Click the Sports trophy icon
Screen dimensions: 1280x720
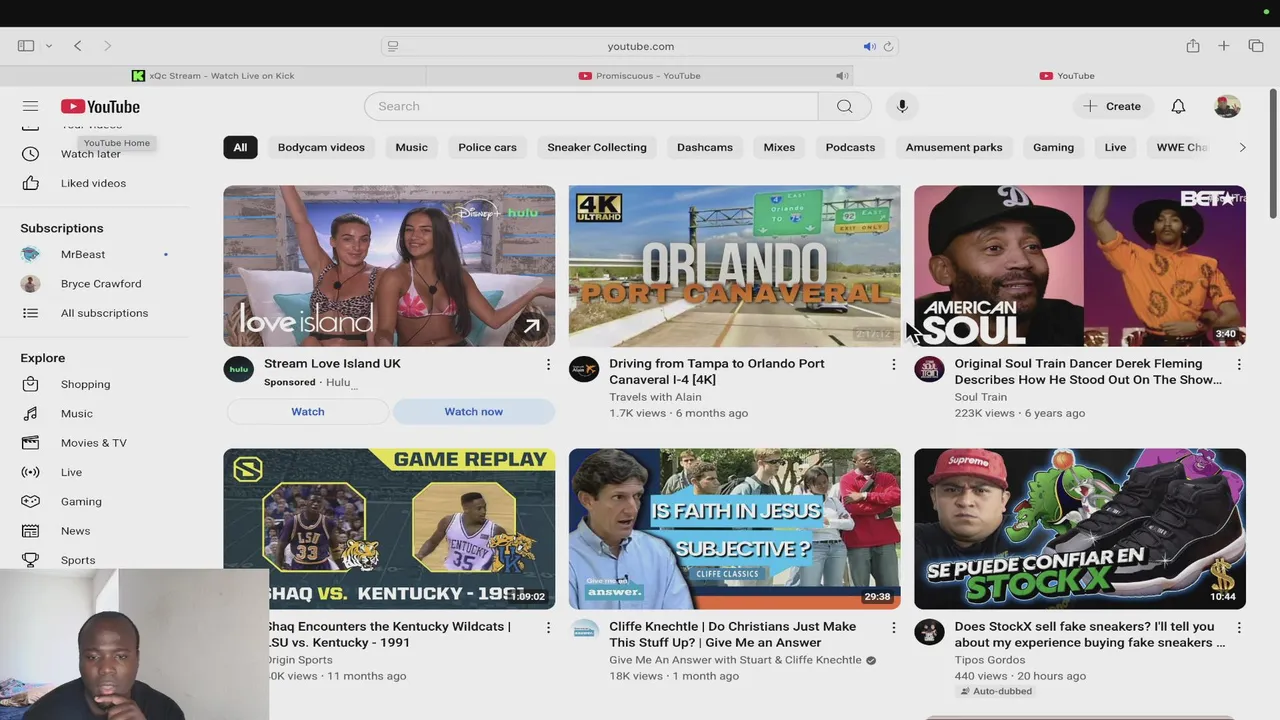click(31, 560)
